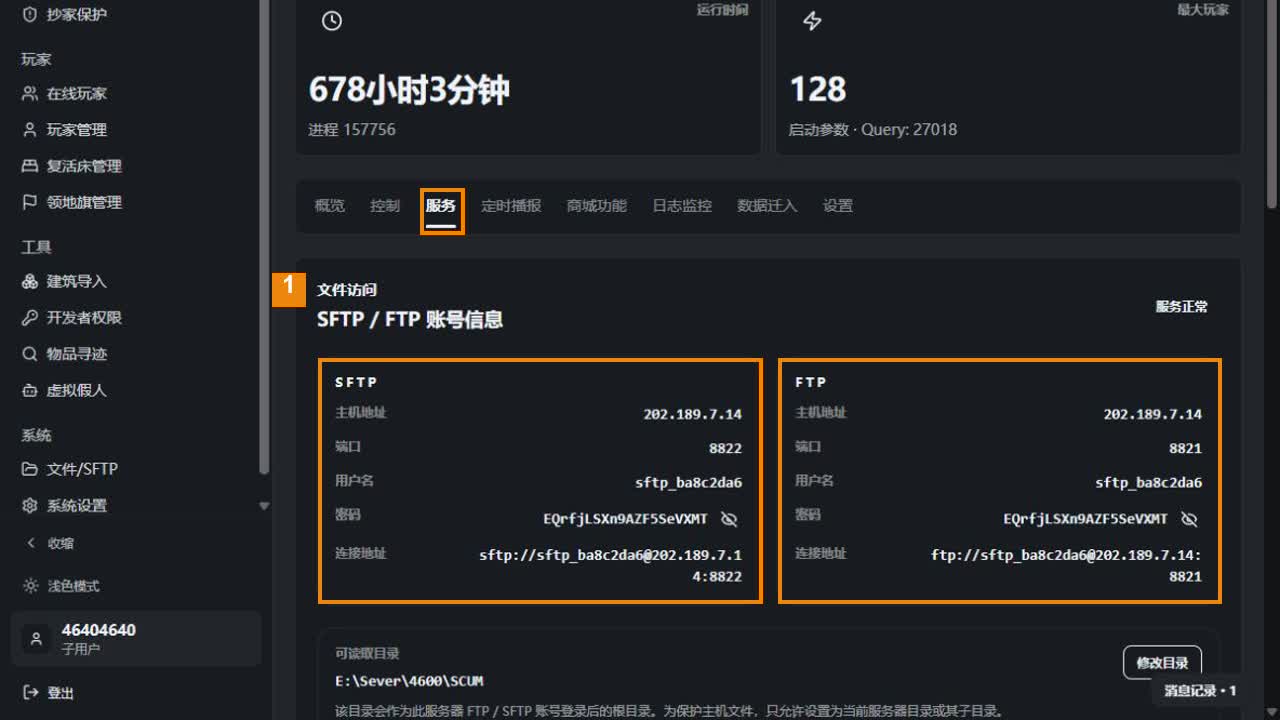Open the 商城功能 tab

[x=597, y=206]
